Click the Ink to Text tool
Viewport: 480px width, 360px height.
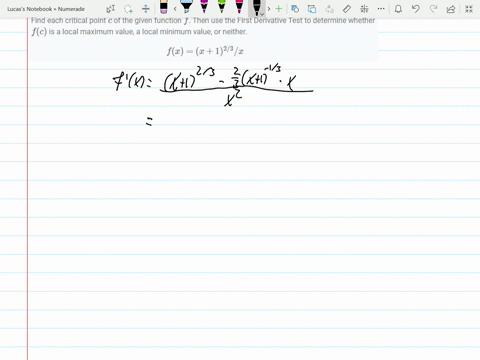(x=312, y=9)
